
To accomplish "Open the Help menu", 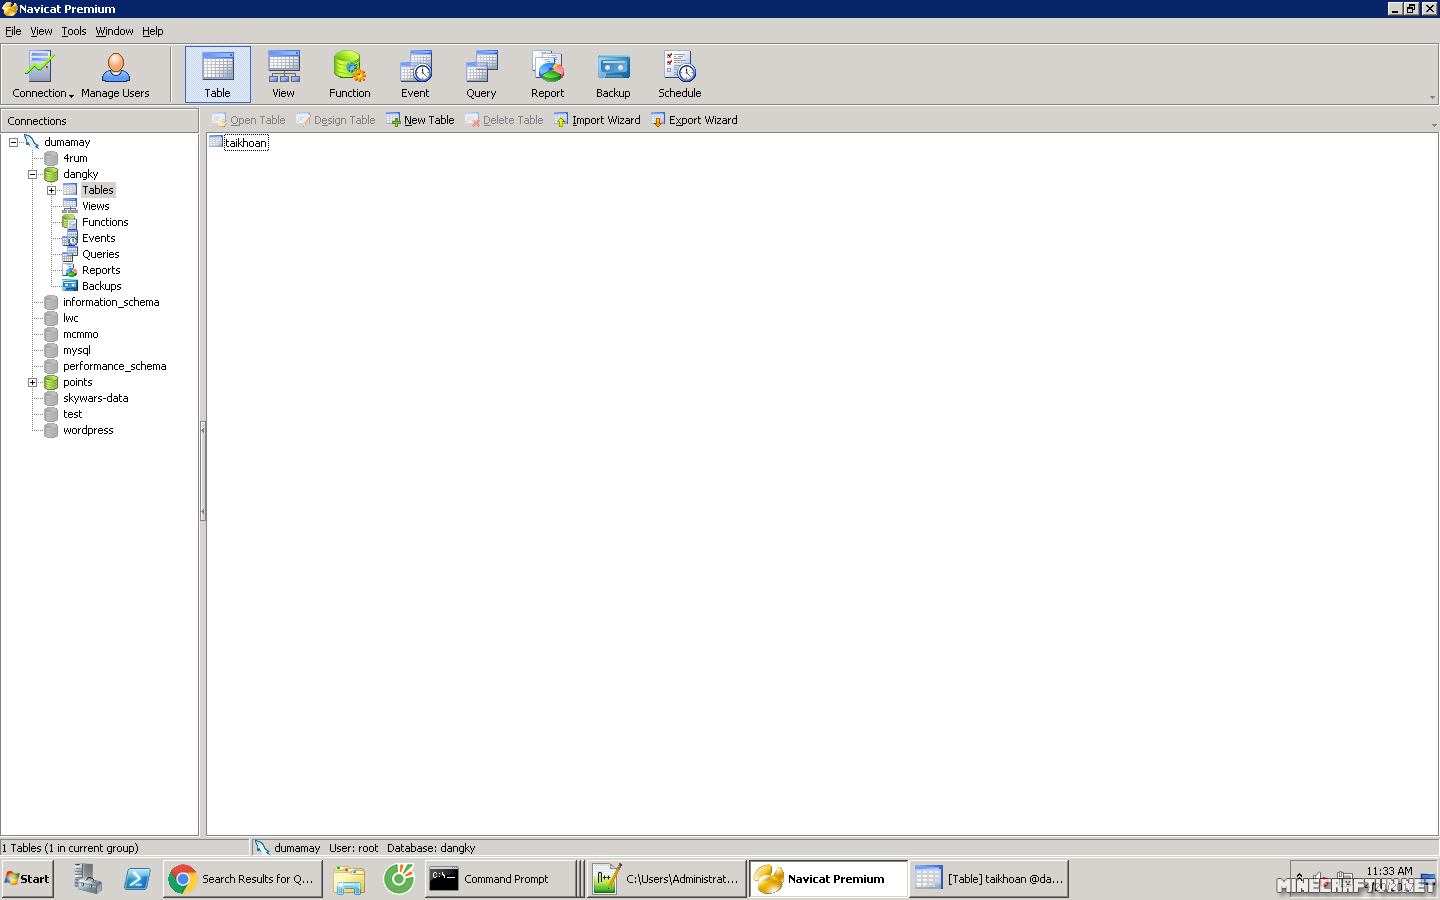I will point(152,31).
